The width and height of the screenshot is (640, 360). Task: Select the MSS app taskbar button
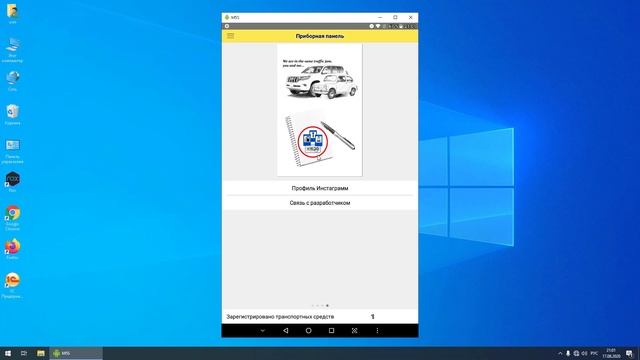(x=76, y=353)
